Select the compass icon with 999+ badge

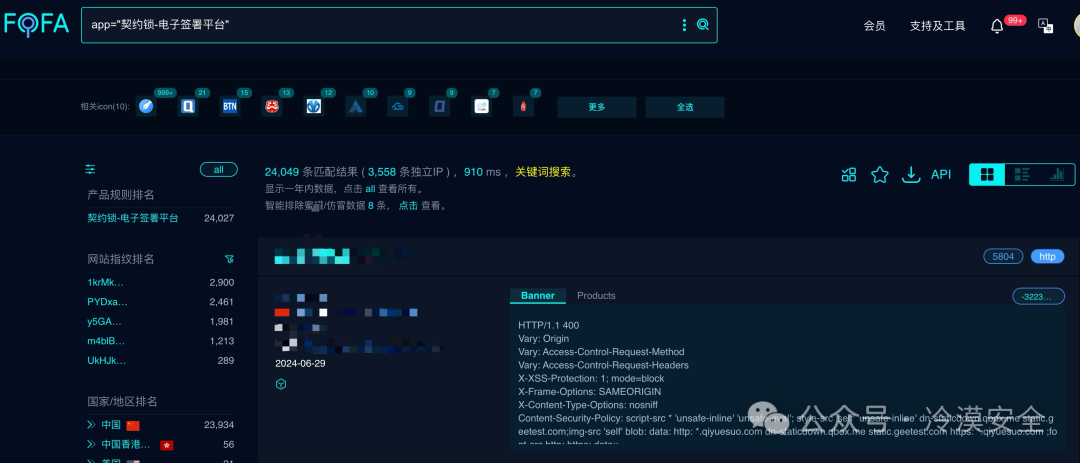click(x=146, y=106)
